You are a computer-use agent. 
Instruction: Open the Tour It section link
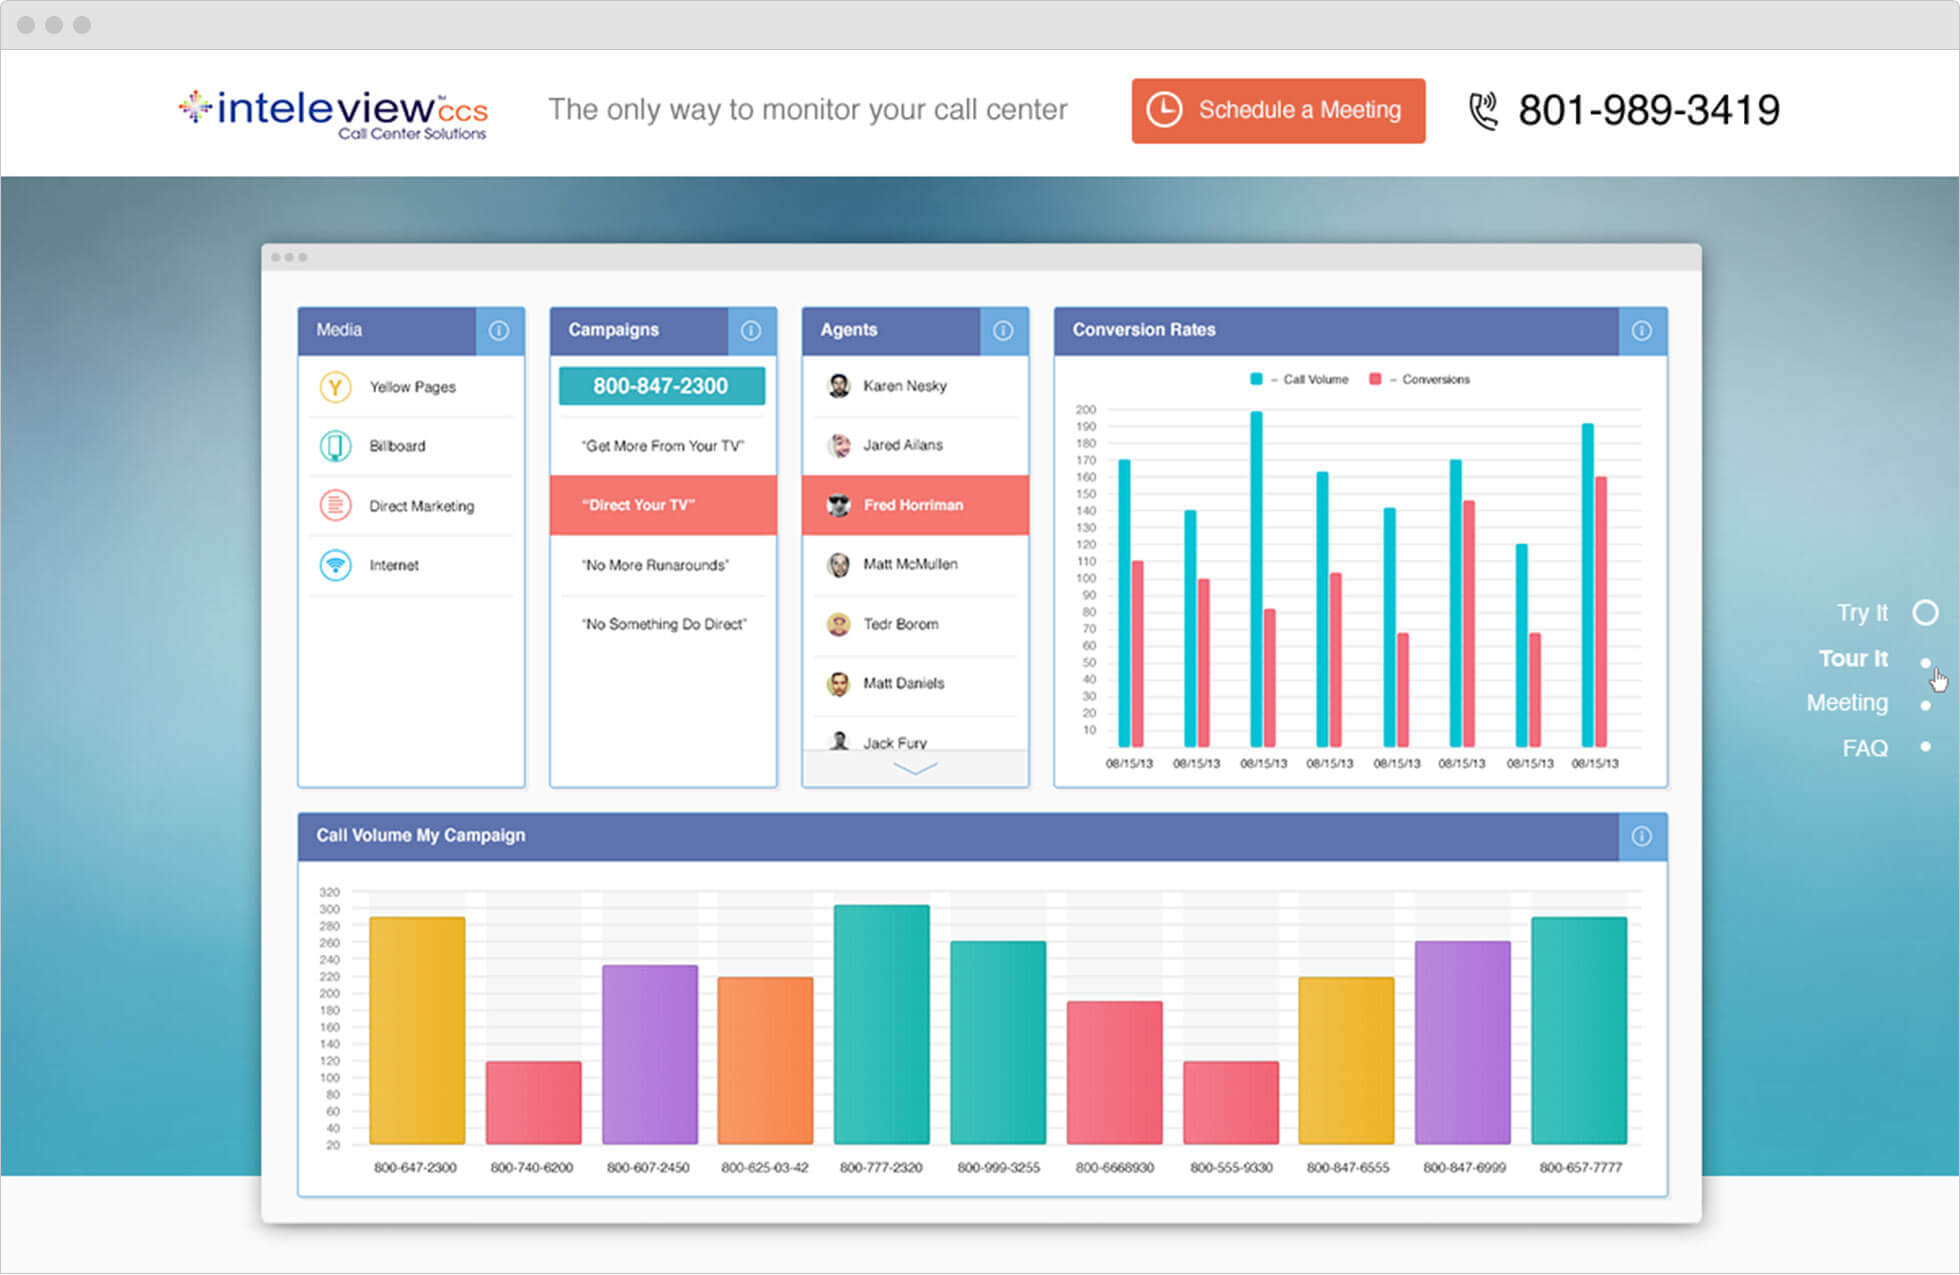tap(1852, 659)
